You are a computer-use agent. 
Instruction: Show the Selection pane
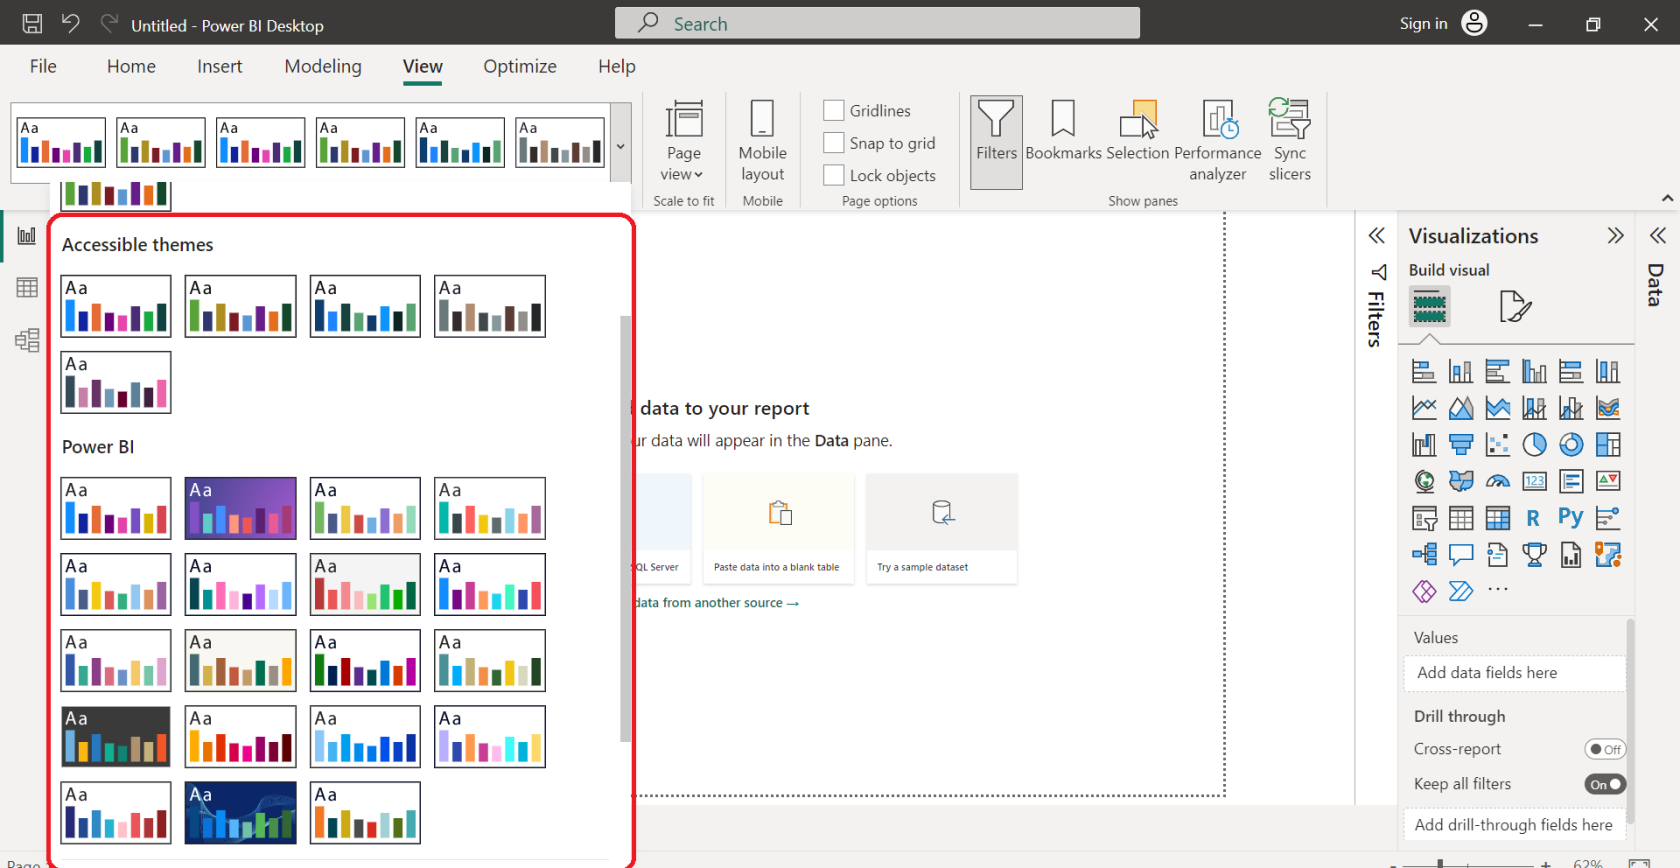pos(1138,131)
